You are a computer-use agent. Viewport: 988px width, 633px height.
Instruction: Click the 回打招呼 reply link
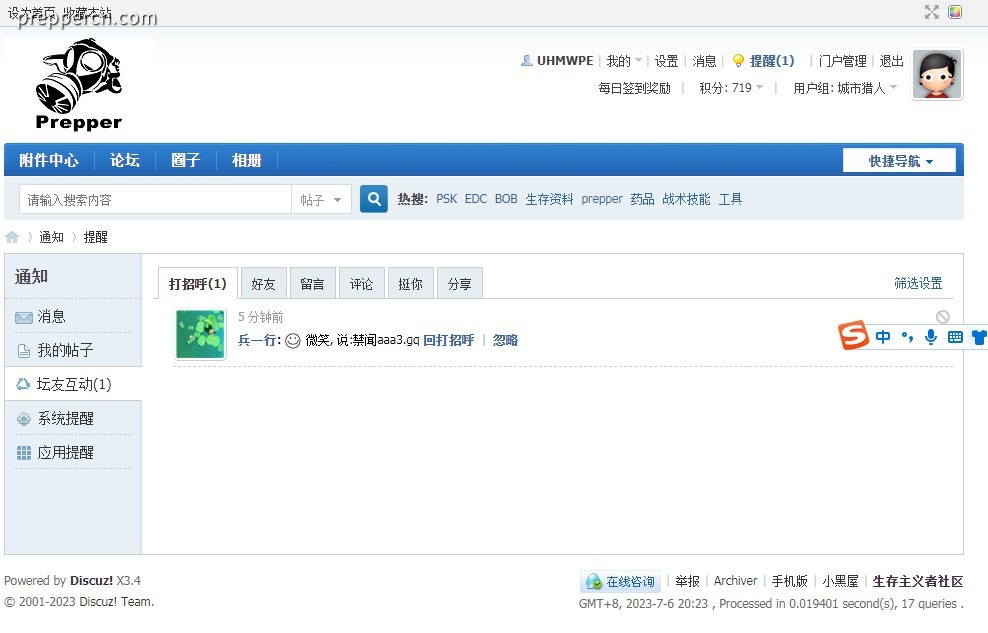449,340
